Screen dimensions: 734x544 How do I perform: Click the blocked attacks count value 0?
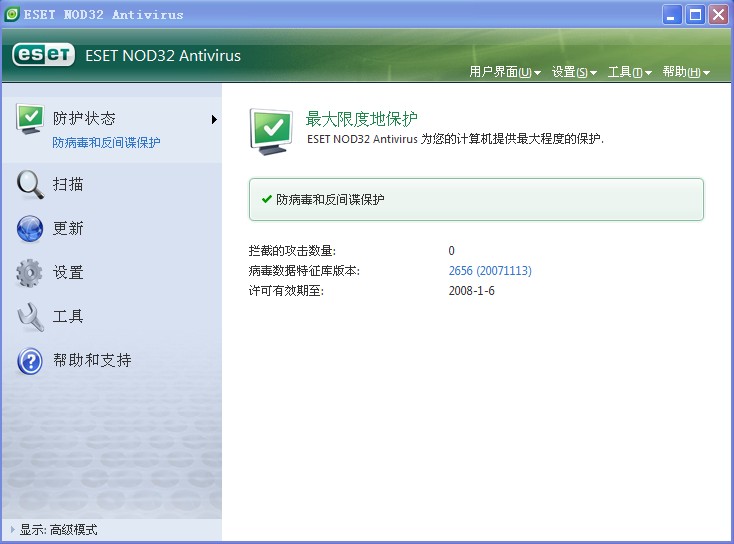tap(451, 250)
